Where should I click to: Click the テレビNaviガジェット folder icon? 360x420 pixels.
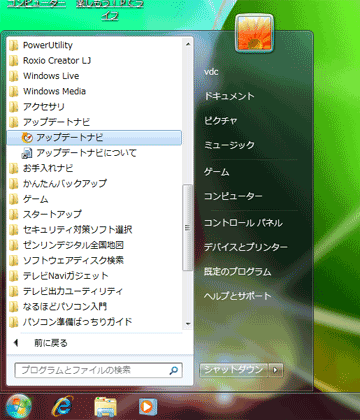coord(14,276)
